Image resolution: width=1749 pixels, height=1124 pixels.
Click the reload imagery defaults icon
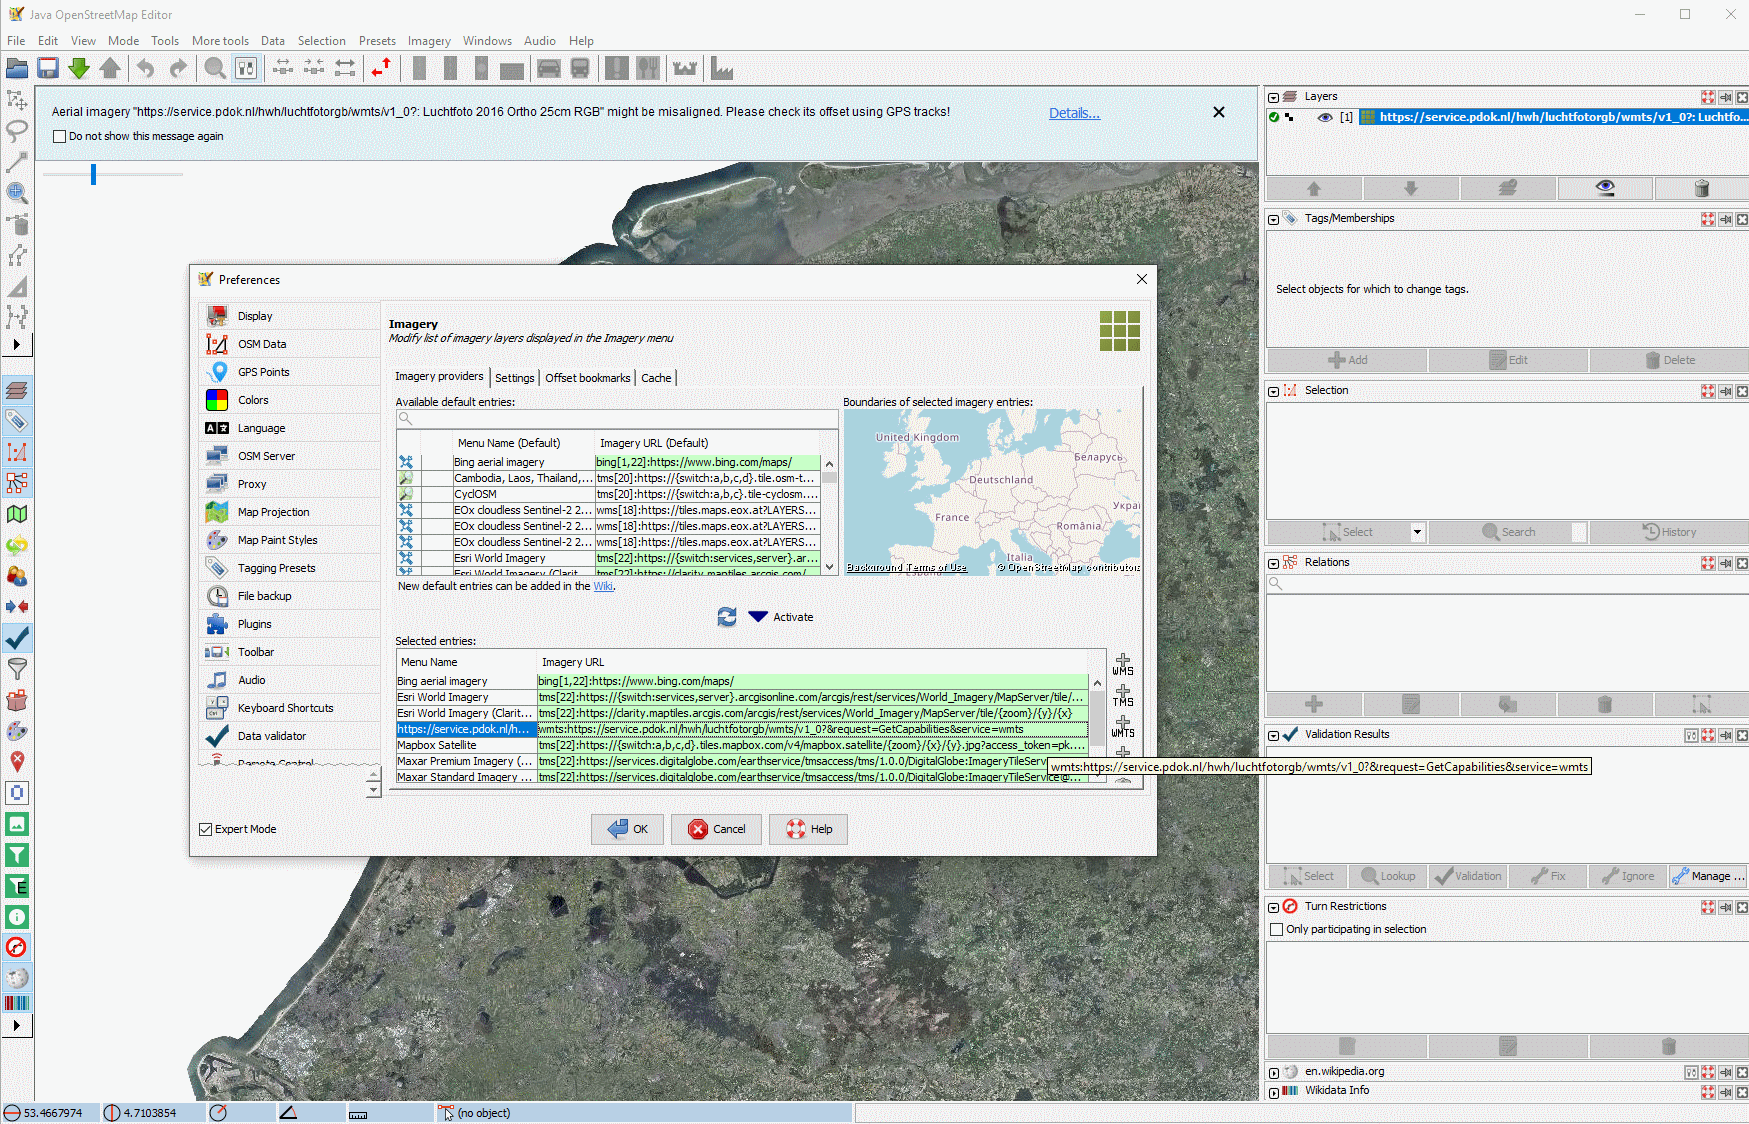tap(727, 617)
